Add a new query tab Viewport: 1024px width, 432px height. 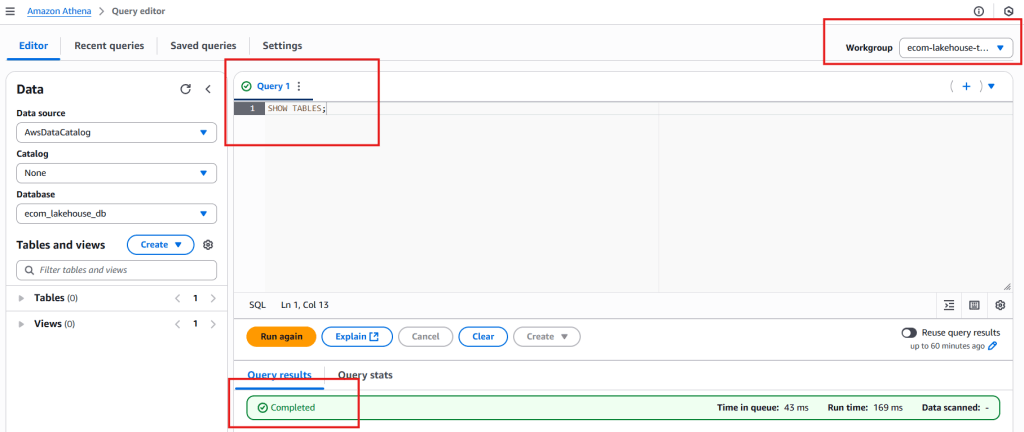[x=966, y=87]
